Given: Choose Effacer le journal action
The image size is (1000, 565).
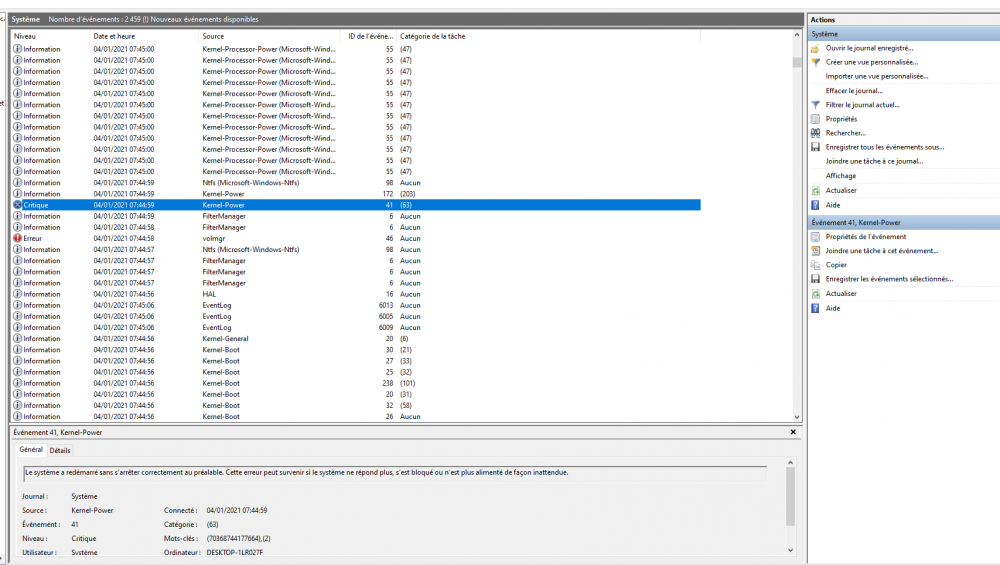Looking at the screenshot, I should [854, 91].
